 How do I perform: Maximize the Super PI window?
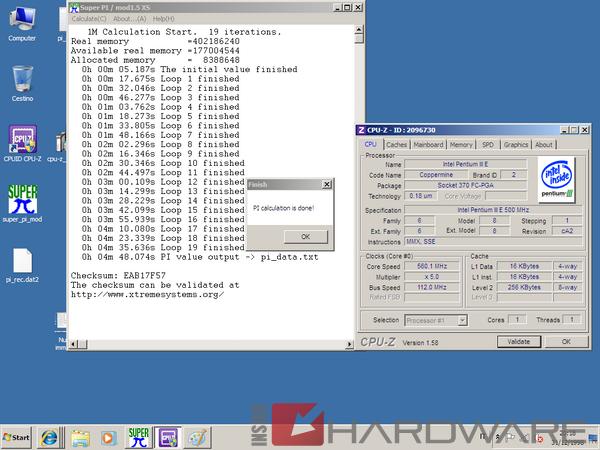(347, 7)
